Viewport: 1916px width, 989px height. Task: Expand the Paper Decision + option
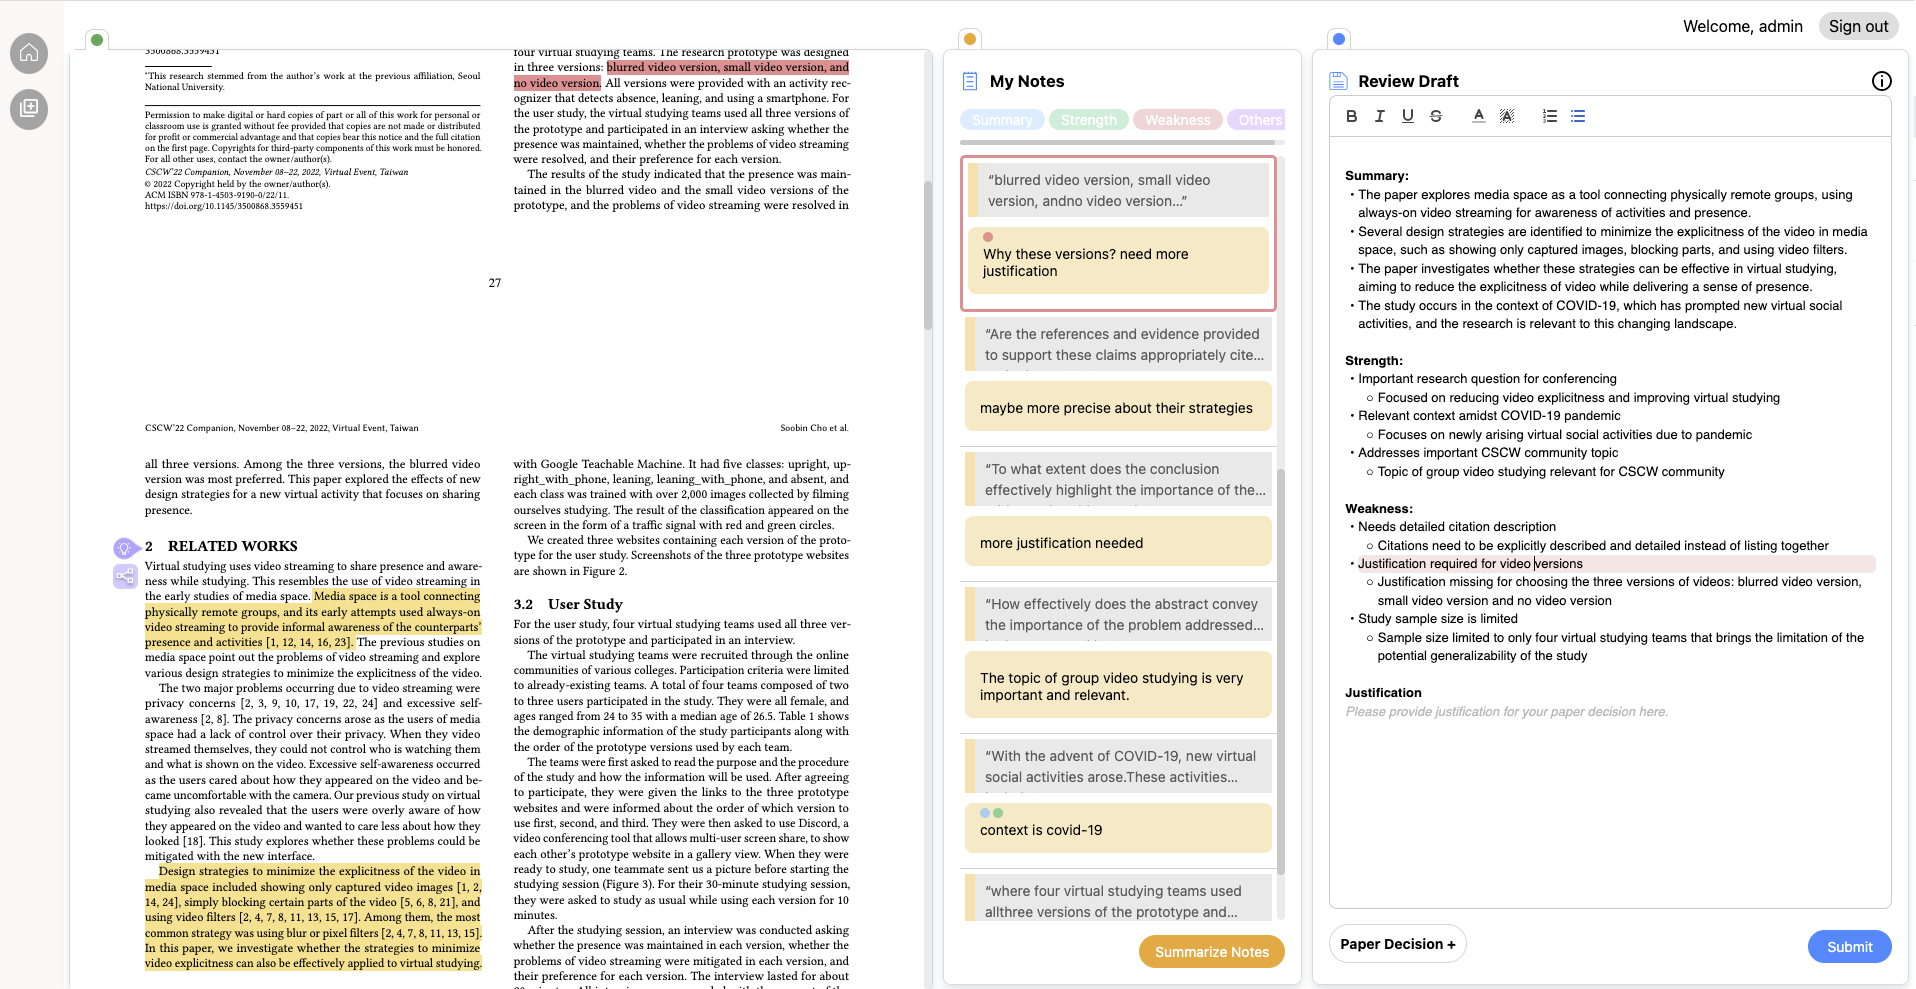click(x=1397, y=944)
